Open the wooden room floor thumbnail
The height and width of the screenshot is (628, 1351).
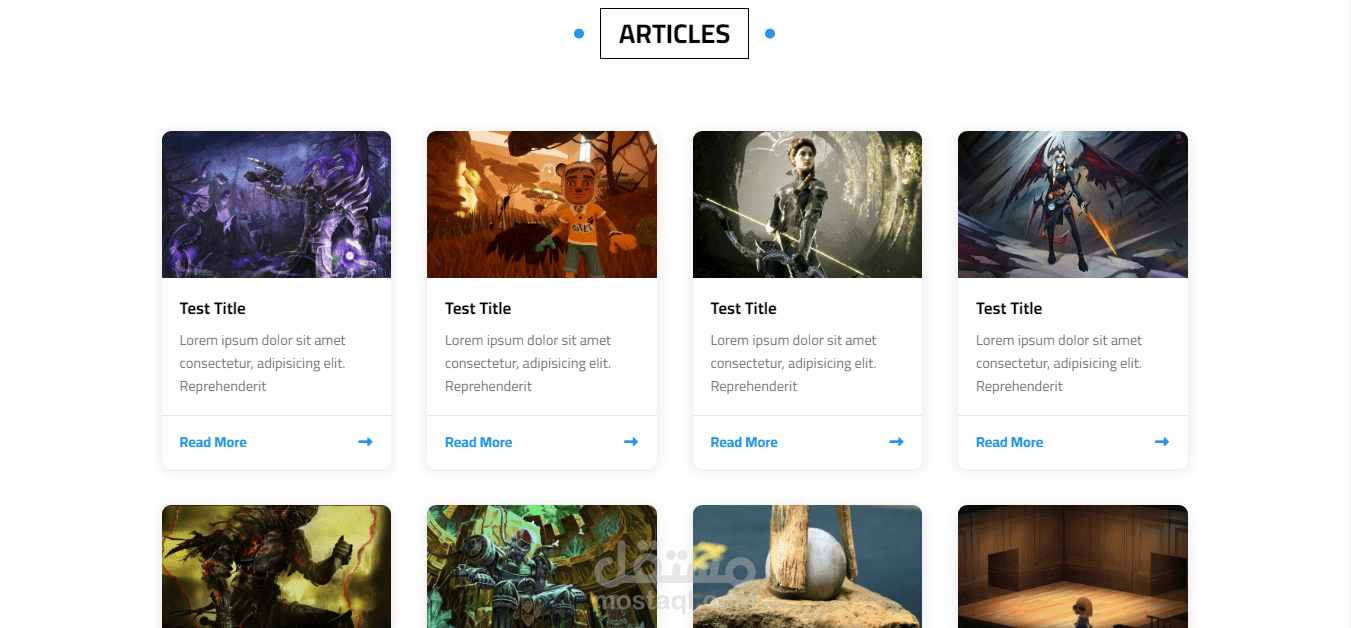[1073, 566]
